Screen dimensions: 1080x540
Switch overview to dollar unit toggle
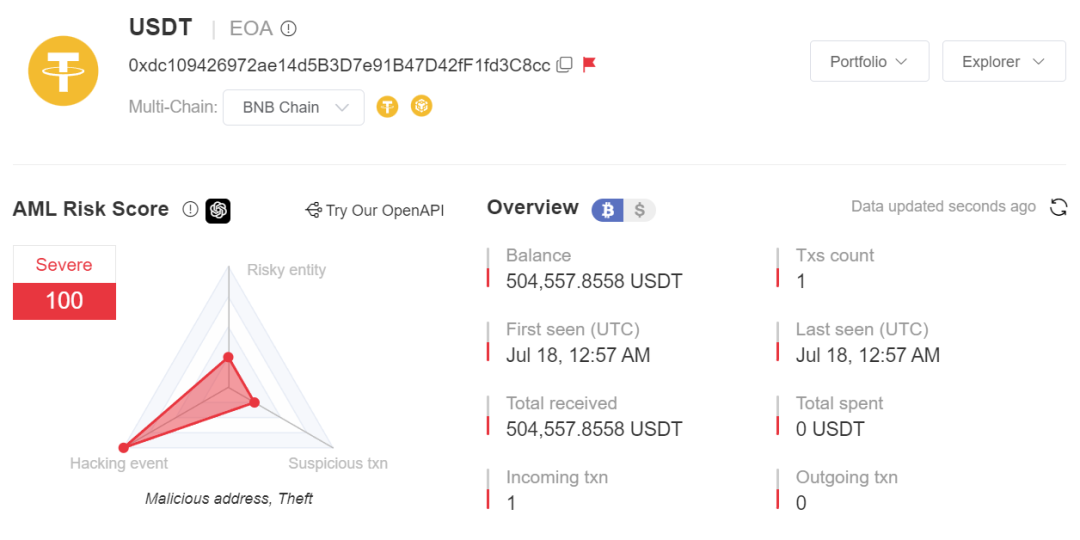[x=640, y=210]
